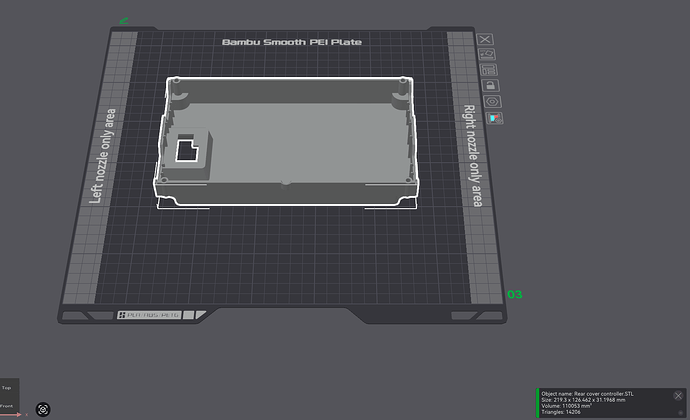Open plate settings hexagon icon

tap(492, 102)
